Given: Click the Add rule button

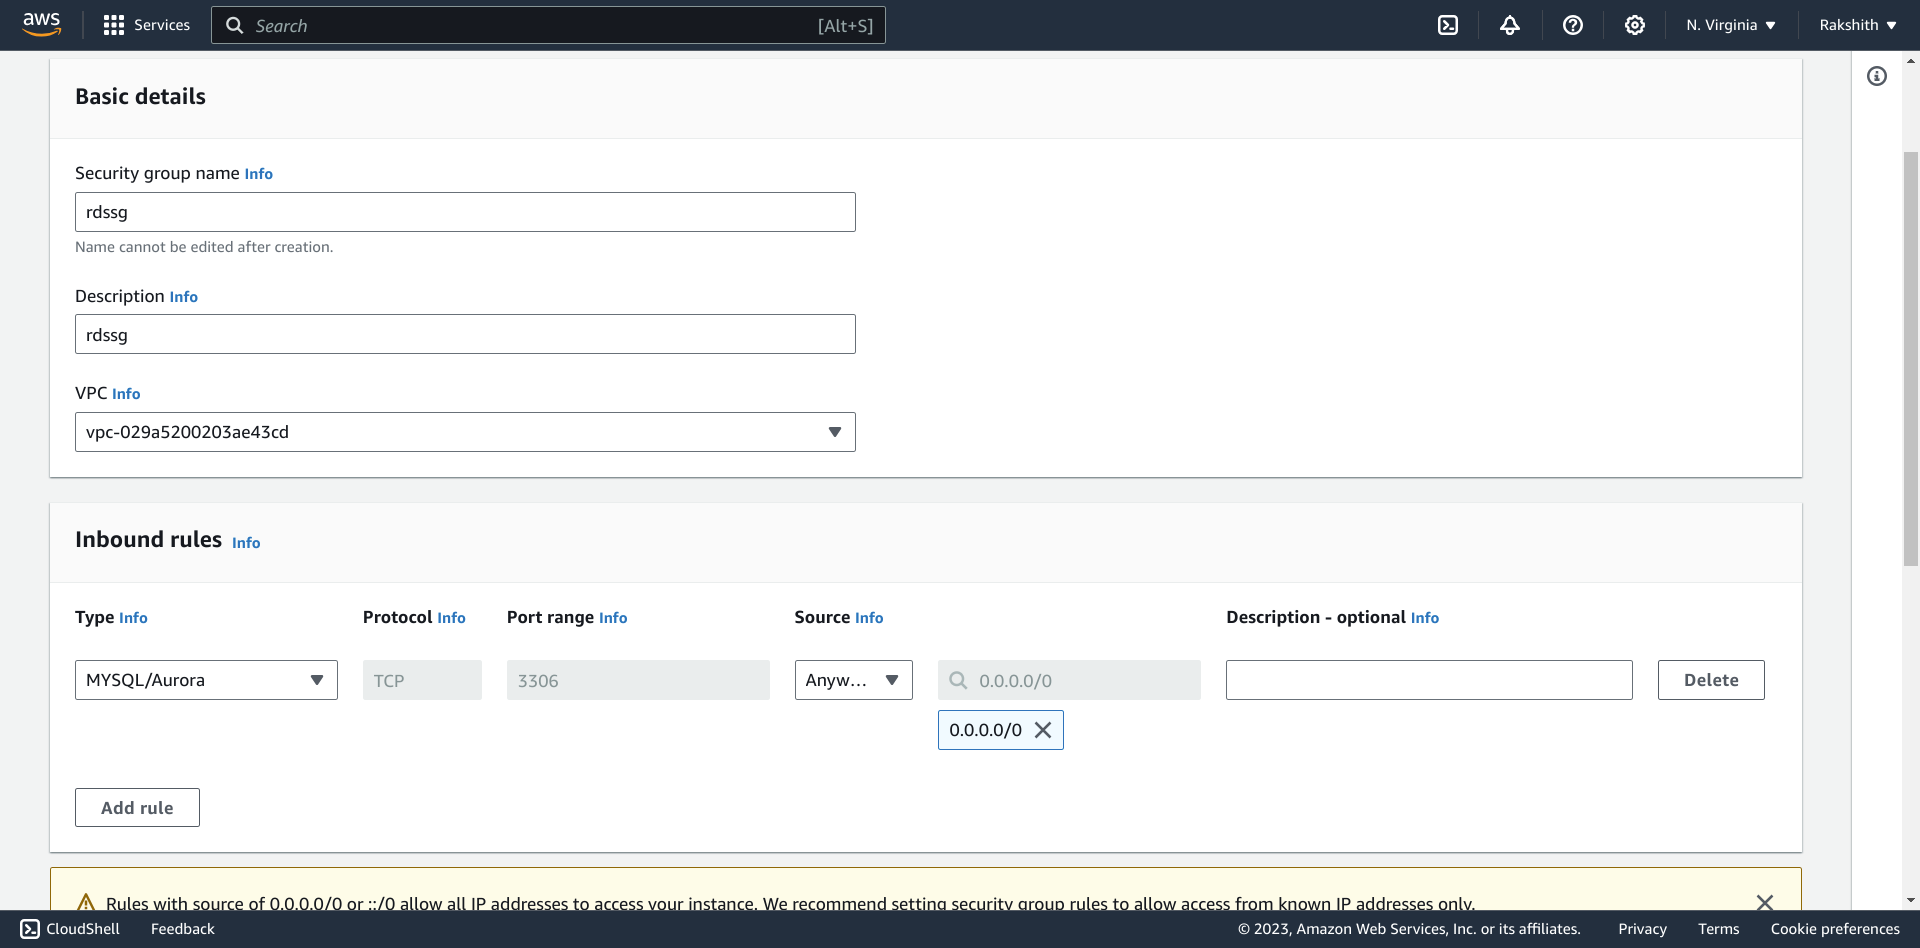Looking at the screenshot, I should click(x=137, y=808).
